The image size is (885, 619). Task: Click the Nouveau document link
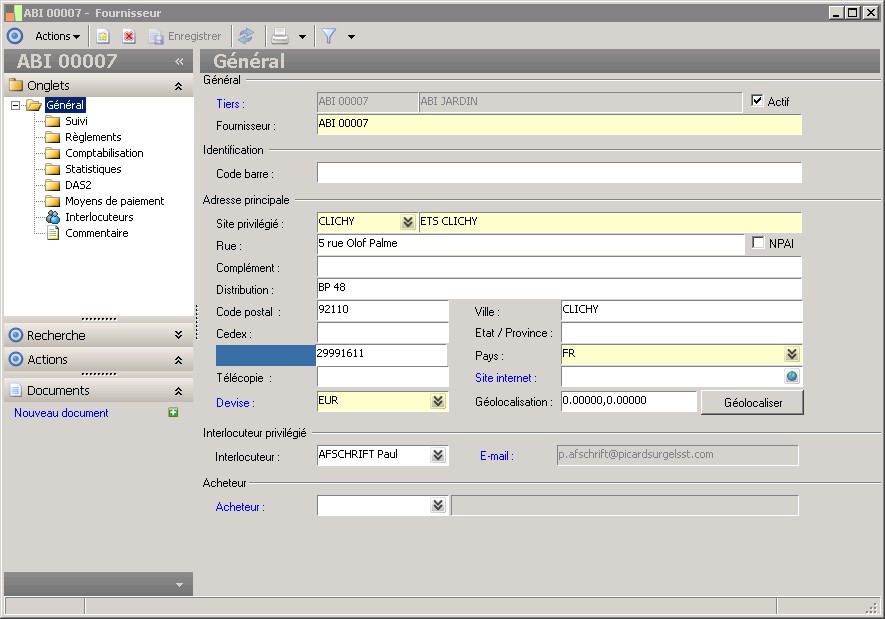61,413
